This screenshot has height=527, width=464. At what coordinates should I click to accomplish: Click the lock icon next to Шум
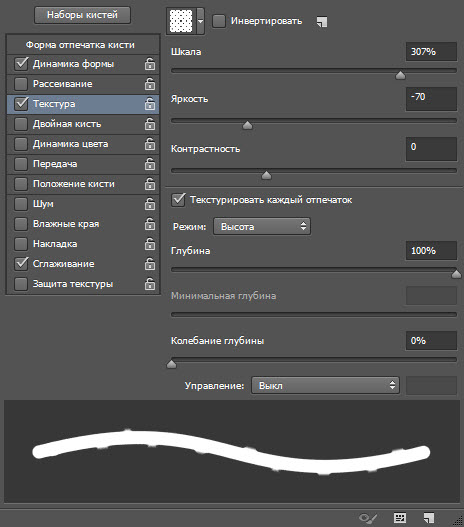150,204
